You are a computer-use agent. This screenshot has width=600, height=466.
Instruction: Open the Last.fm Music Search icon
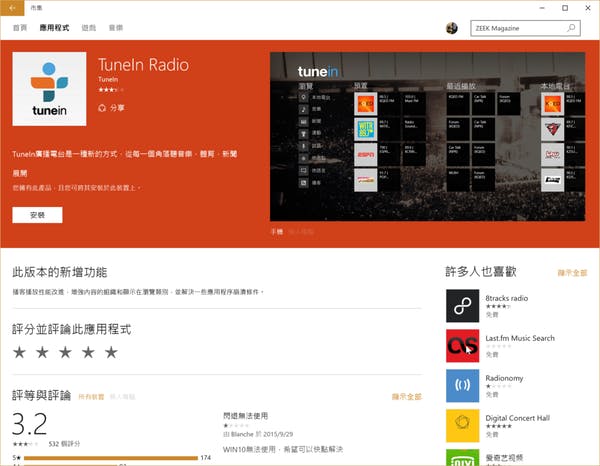point(462,345)
